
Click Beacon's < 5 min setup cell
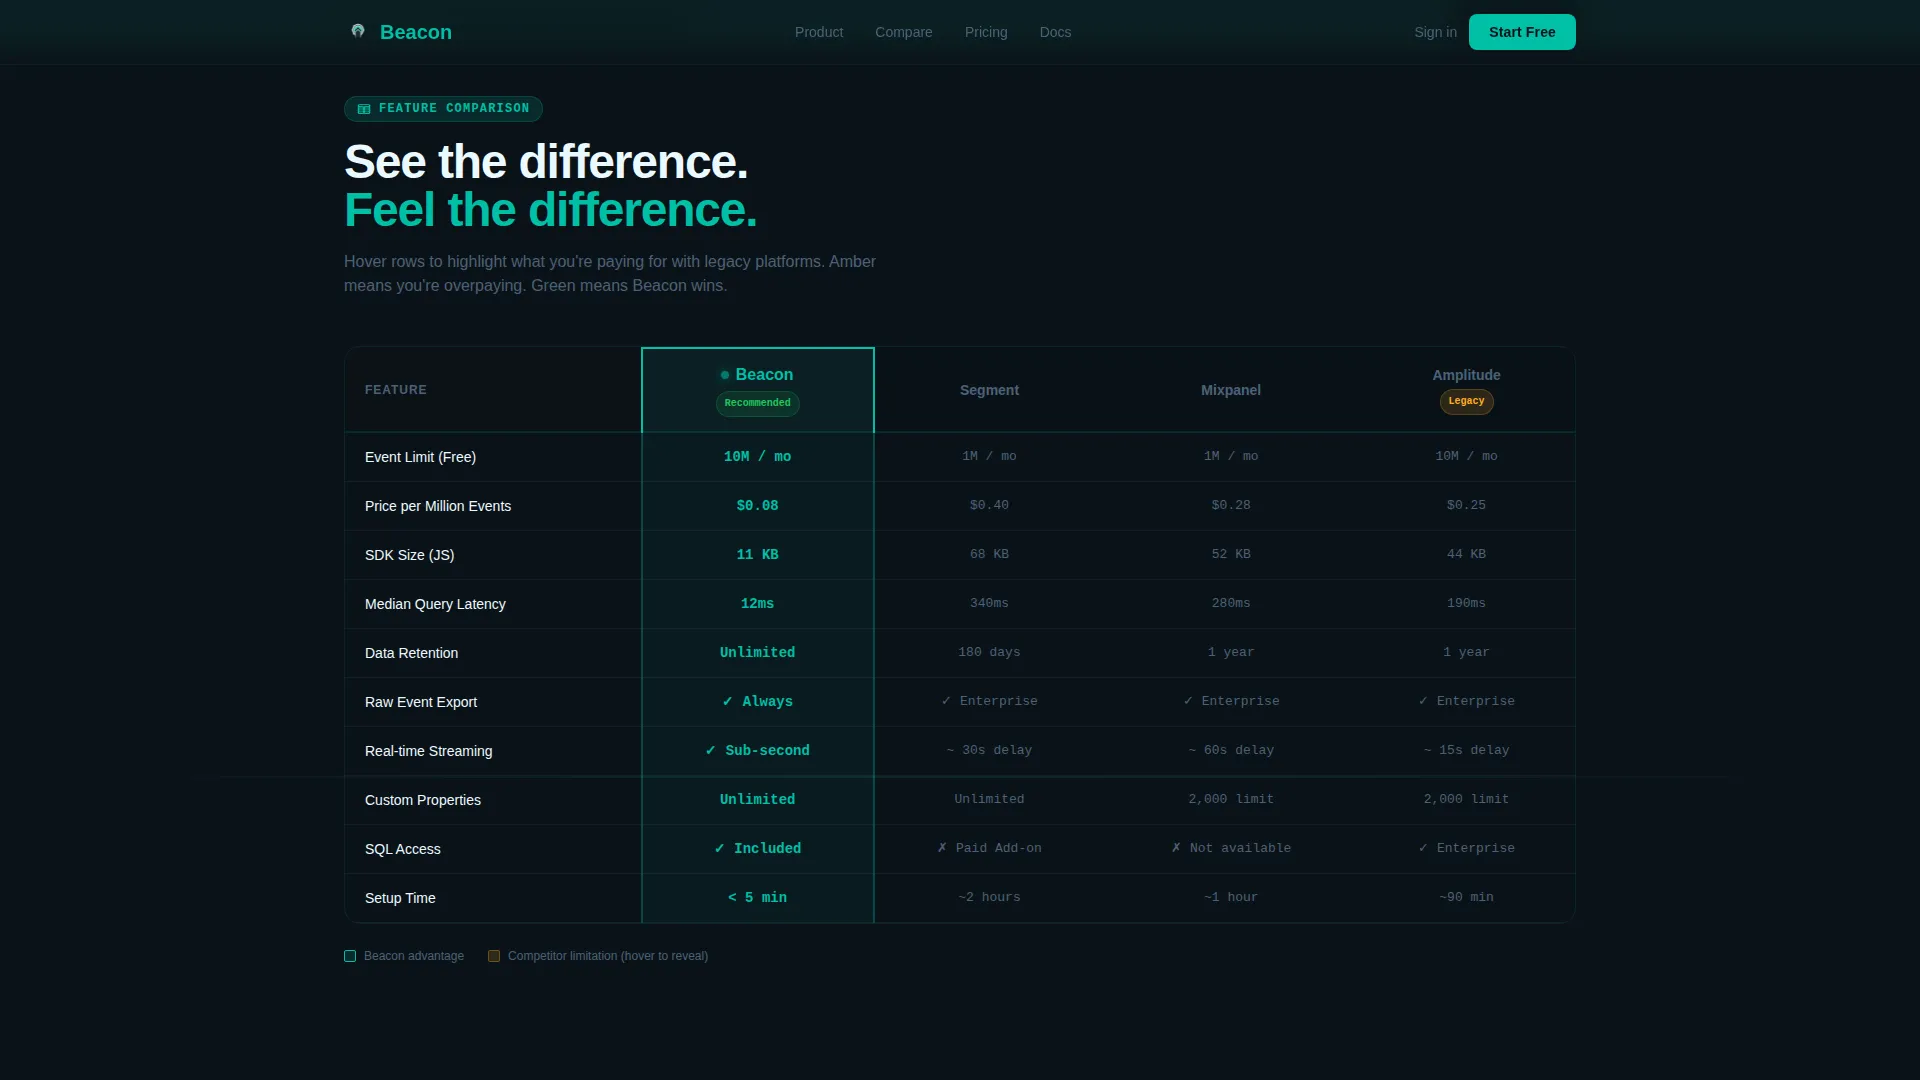(x=758, y=898)
